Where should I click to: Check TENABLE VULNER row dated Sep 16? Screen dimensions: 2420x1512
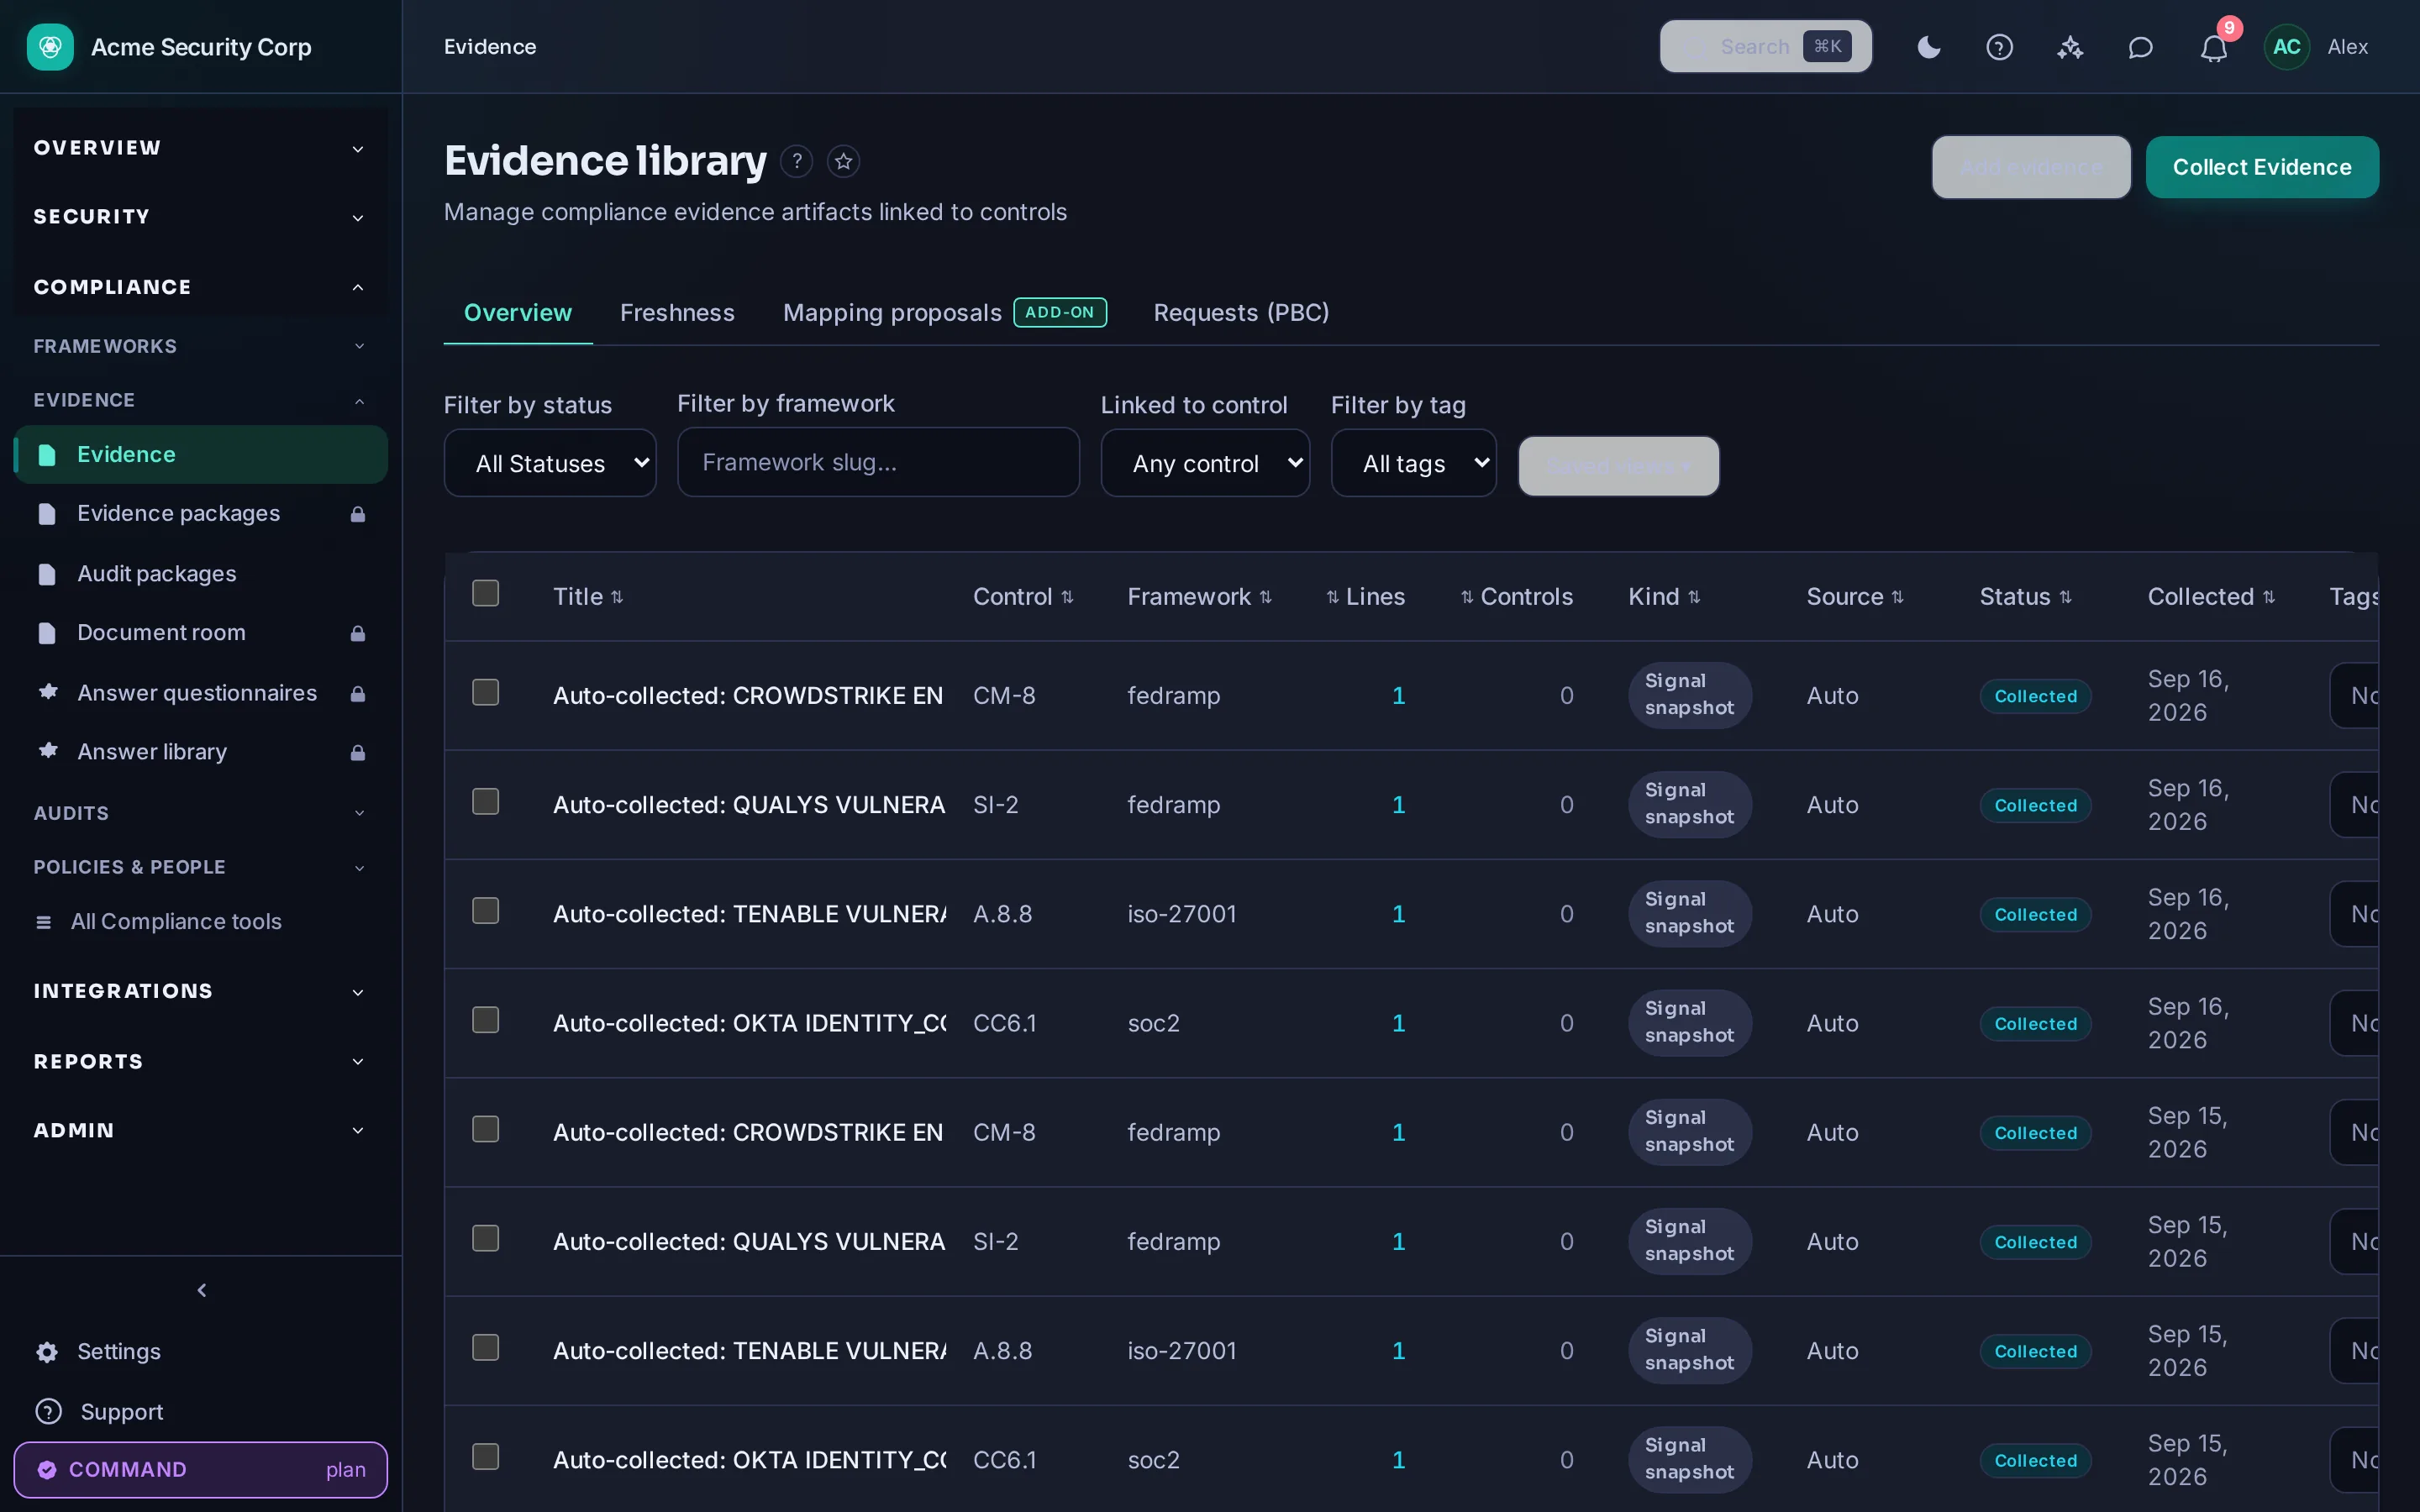tap(485, 911)
